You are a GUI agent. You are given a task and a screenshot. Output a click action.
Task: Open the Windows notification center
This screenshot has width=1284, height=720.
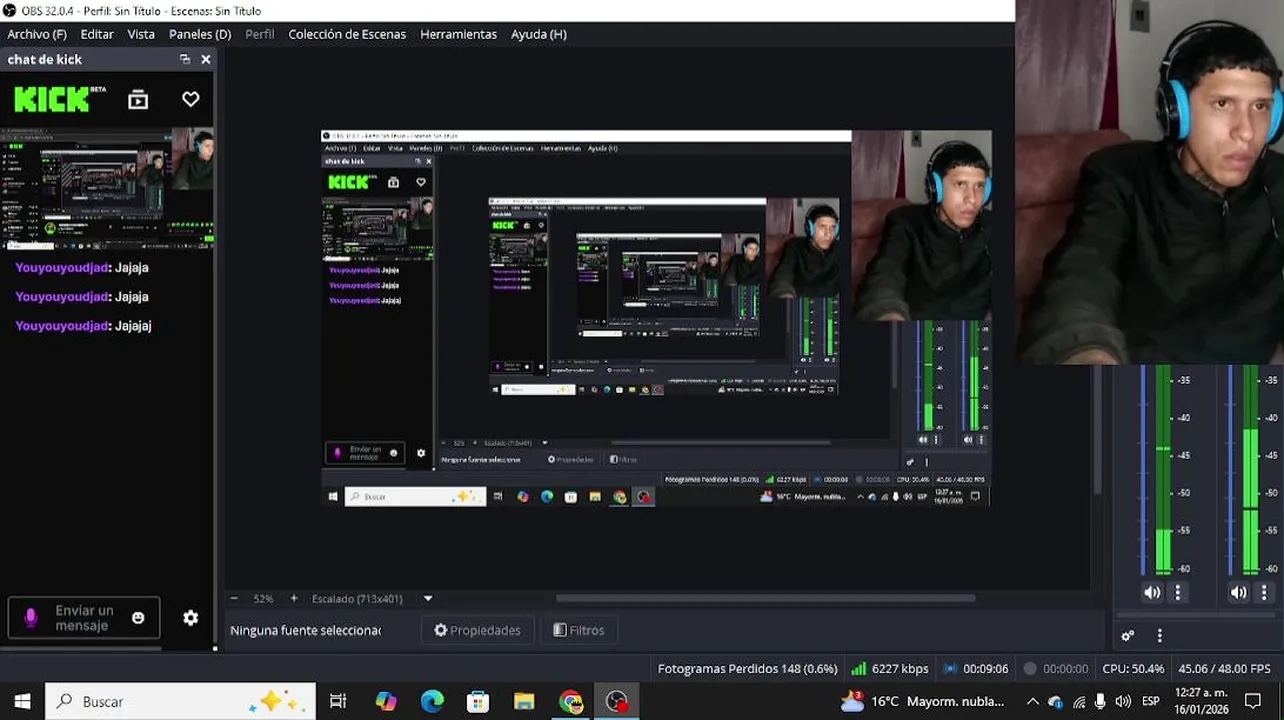1253,701
